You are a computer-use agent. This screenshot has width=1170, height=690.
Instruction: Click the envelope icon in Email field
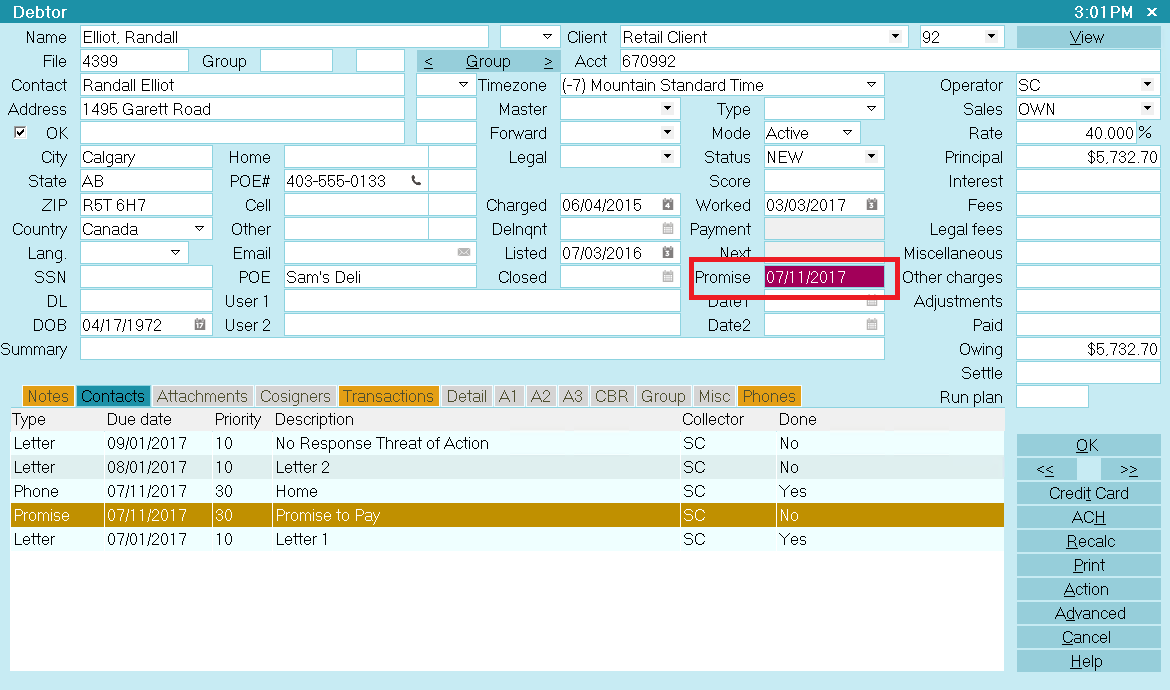point(464,253)
